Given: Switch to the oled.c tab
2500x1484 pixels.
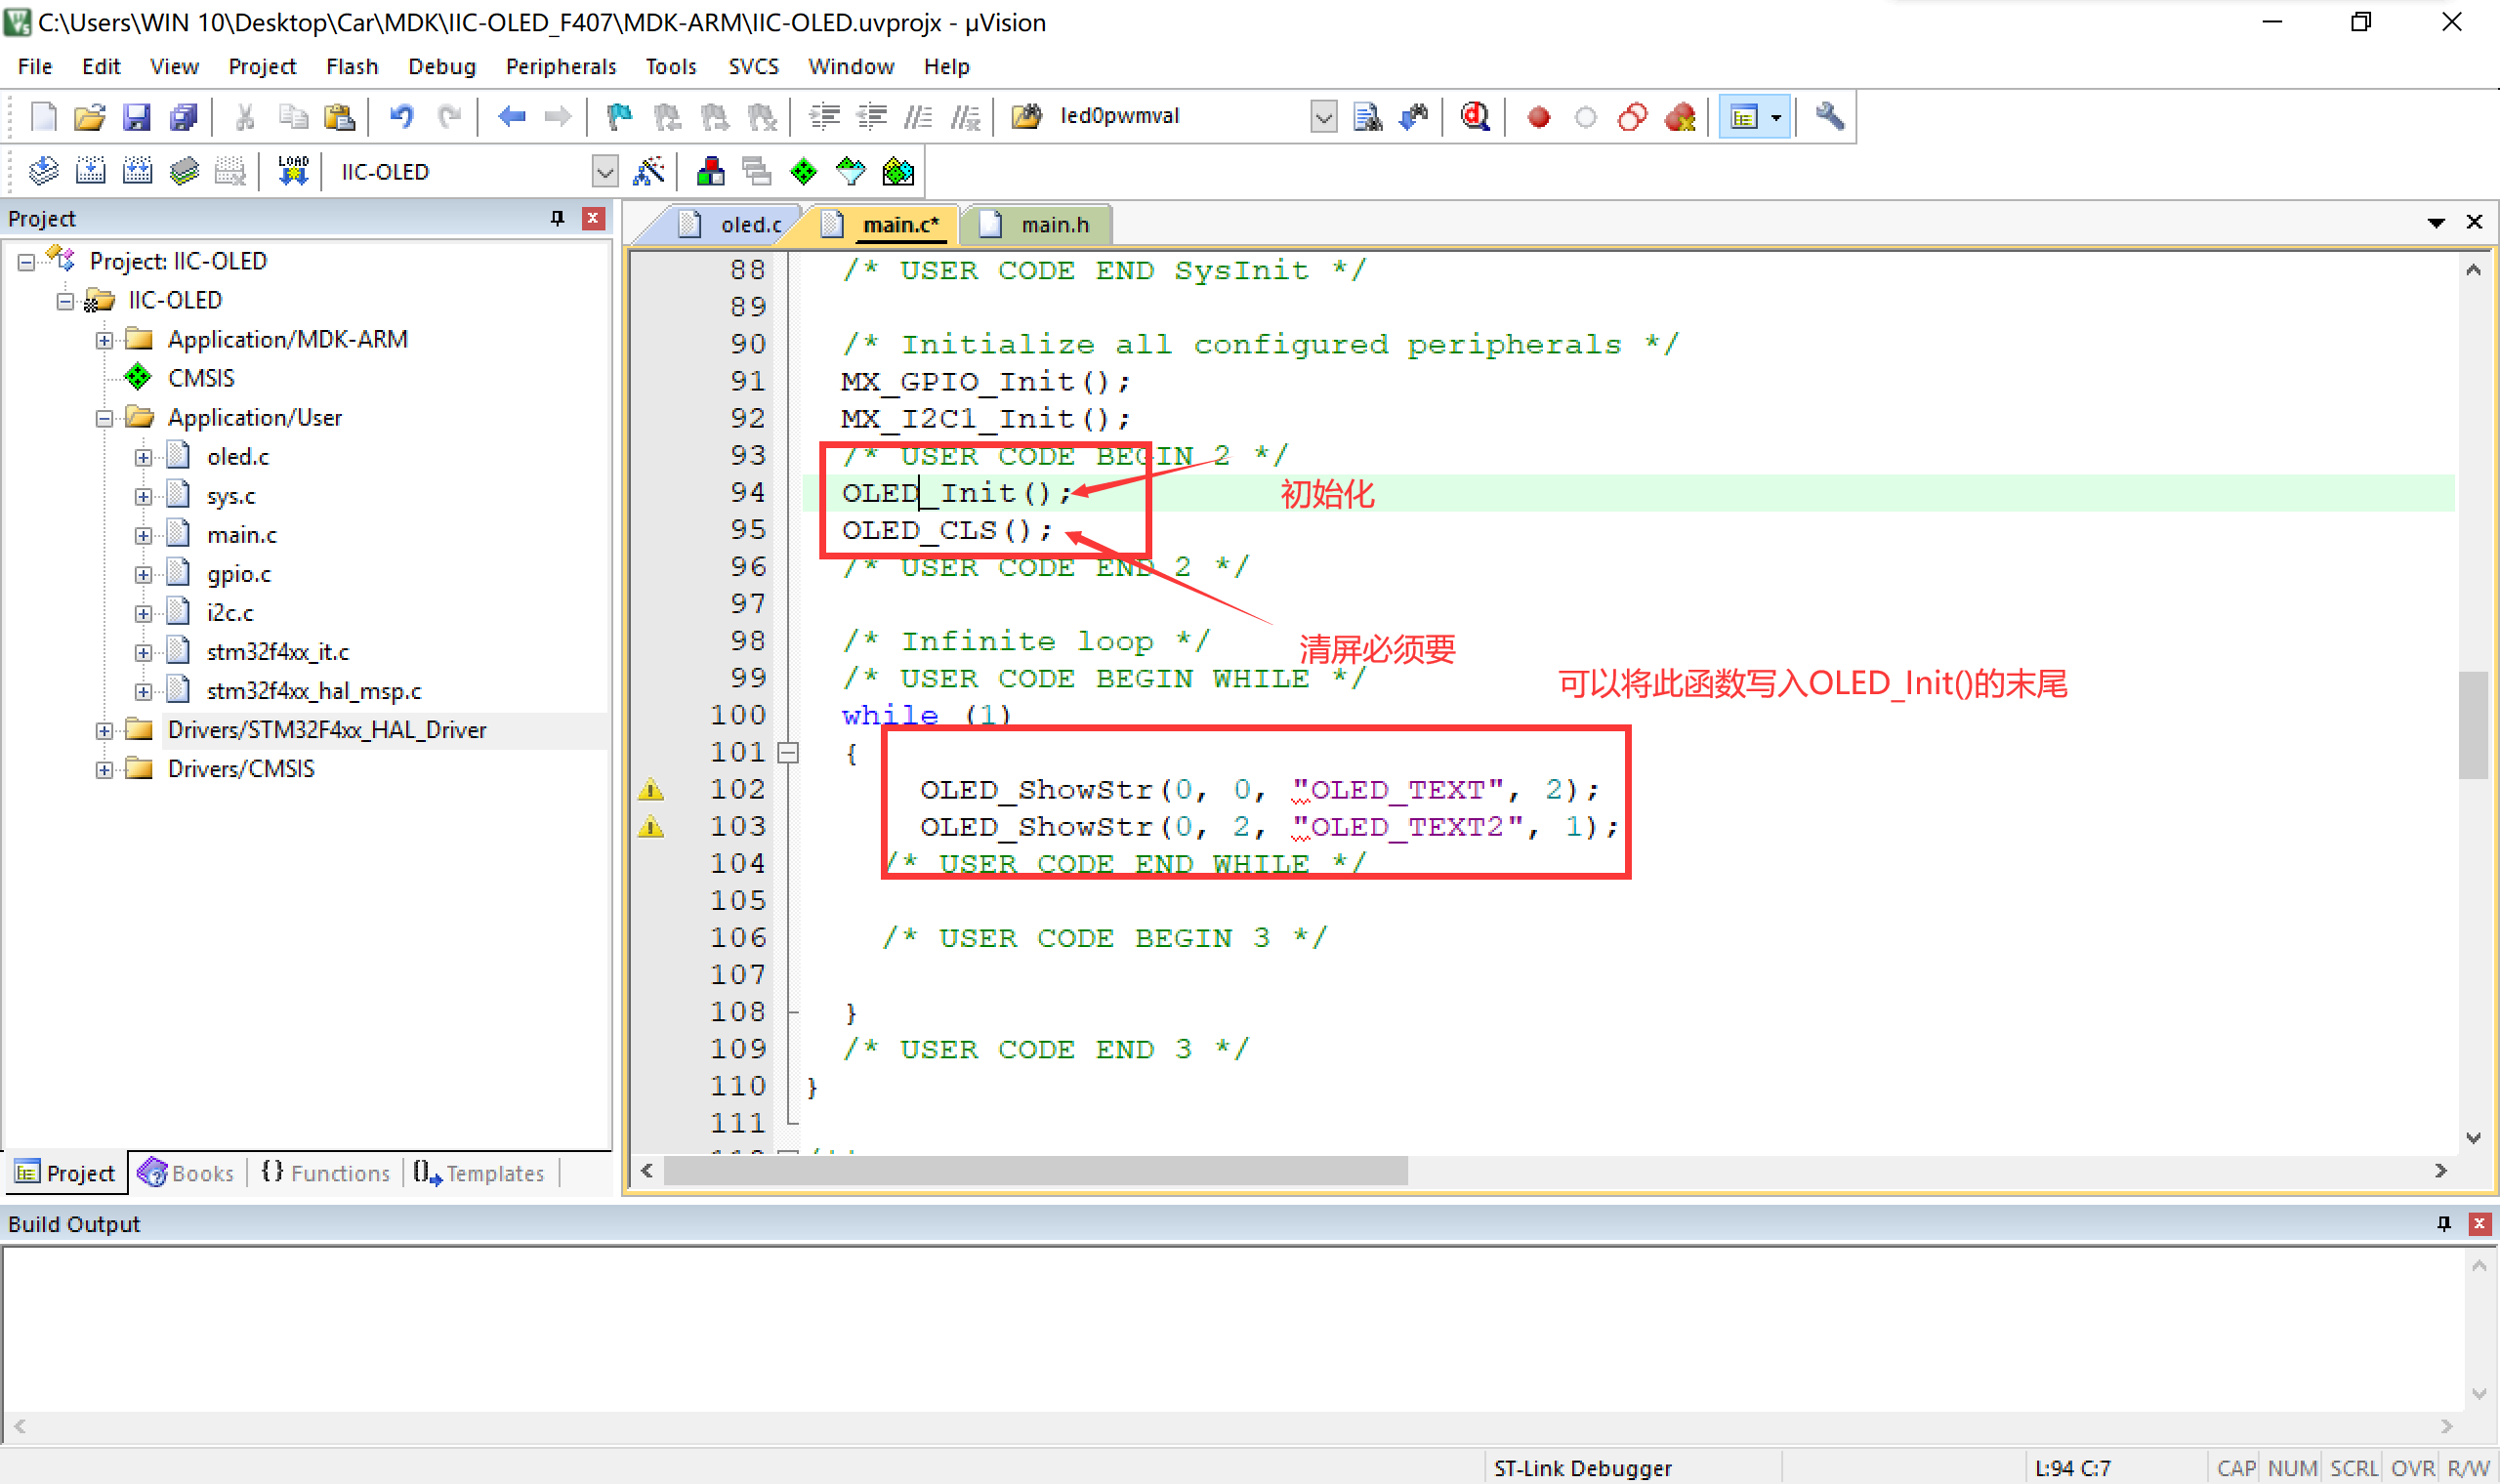Looking at the screenshot, I should 748,224.
